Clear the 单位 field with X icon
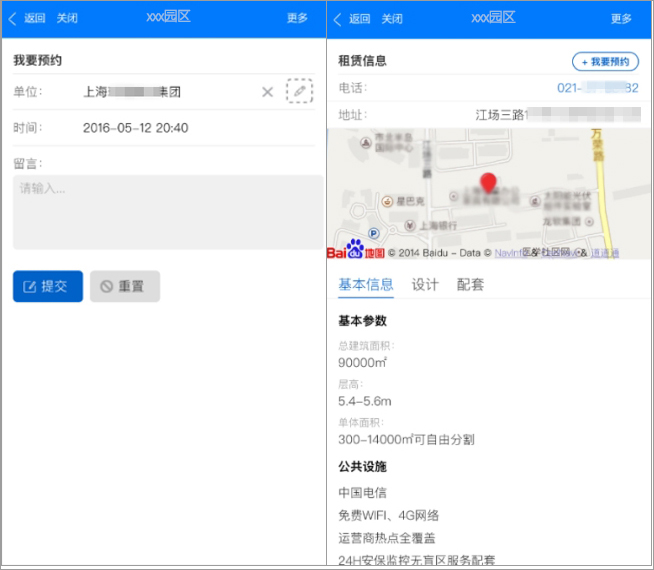 (267, 92)
